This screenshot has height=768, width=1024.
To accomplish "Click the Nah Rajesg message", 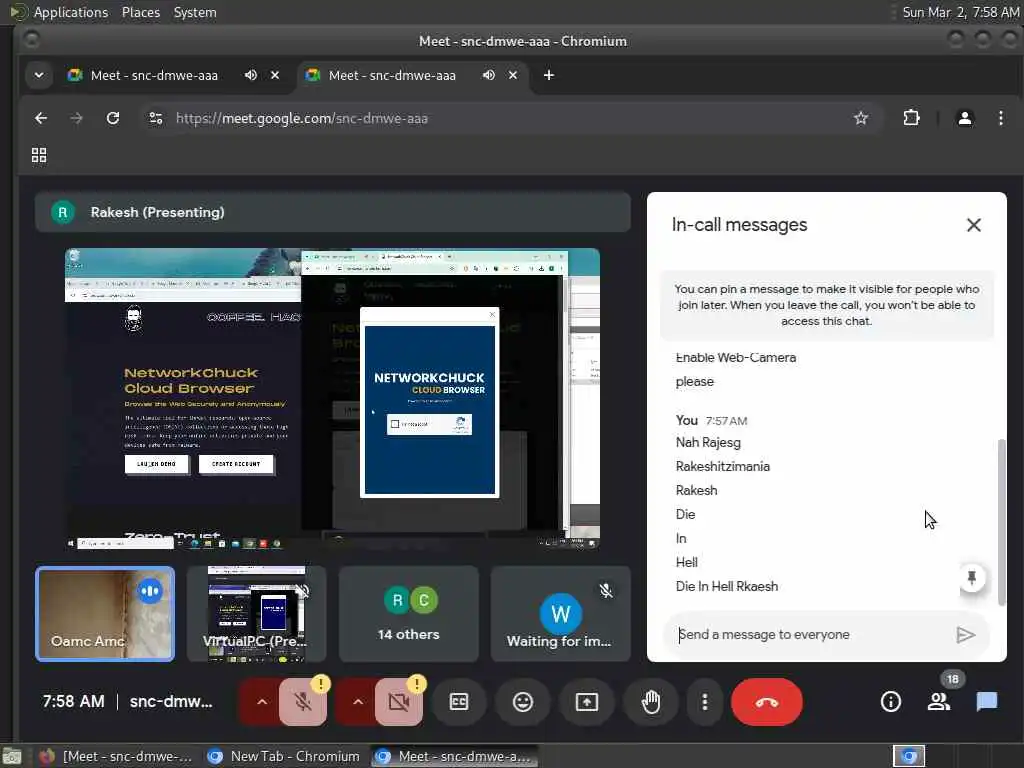I will pyautogui.click(x=708, y=443).
